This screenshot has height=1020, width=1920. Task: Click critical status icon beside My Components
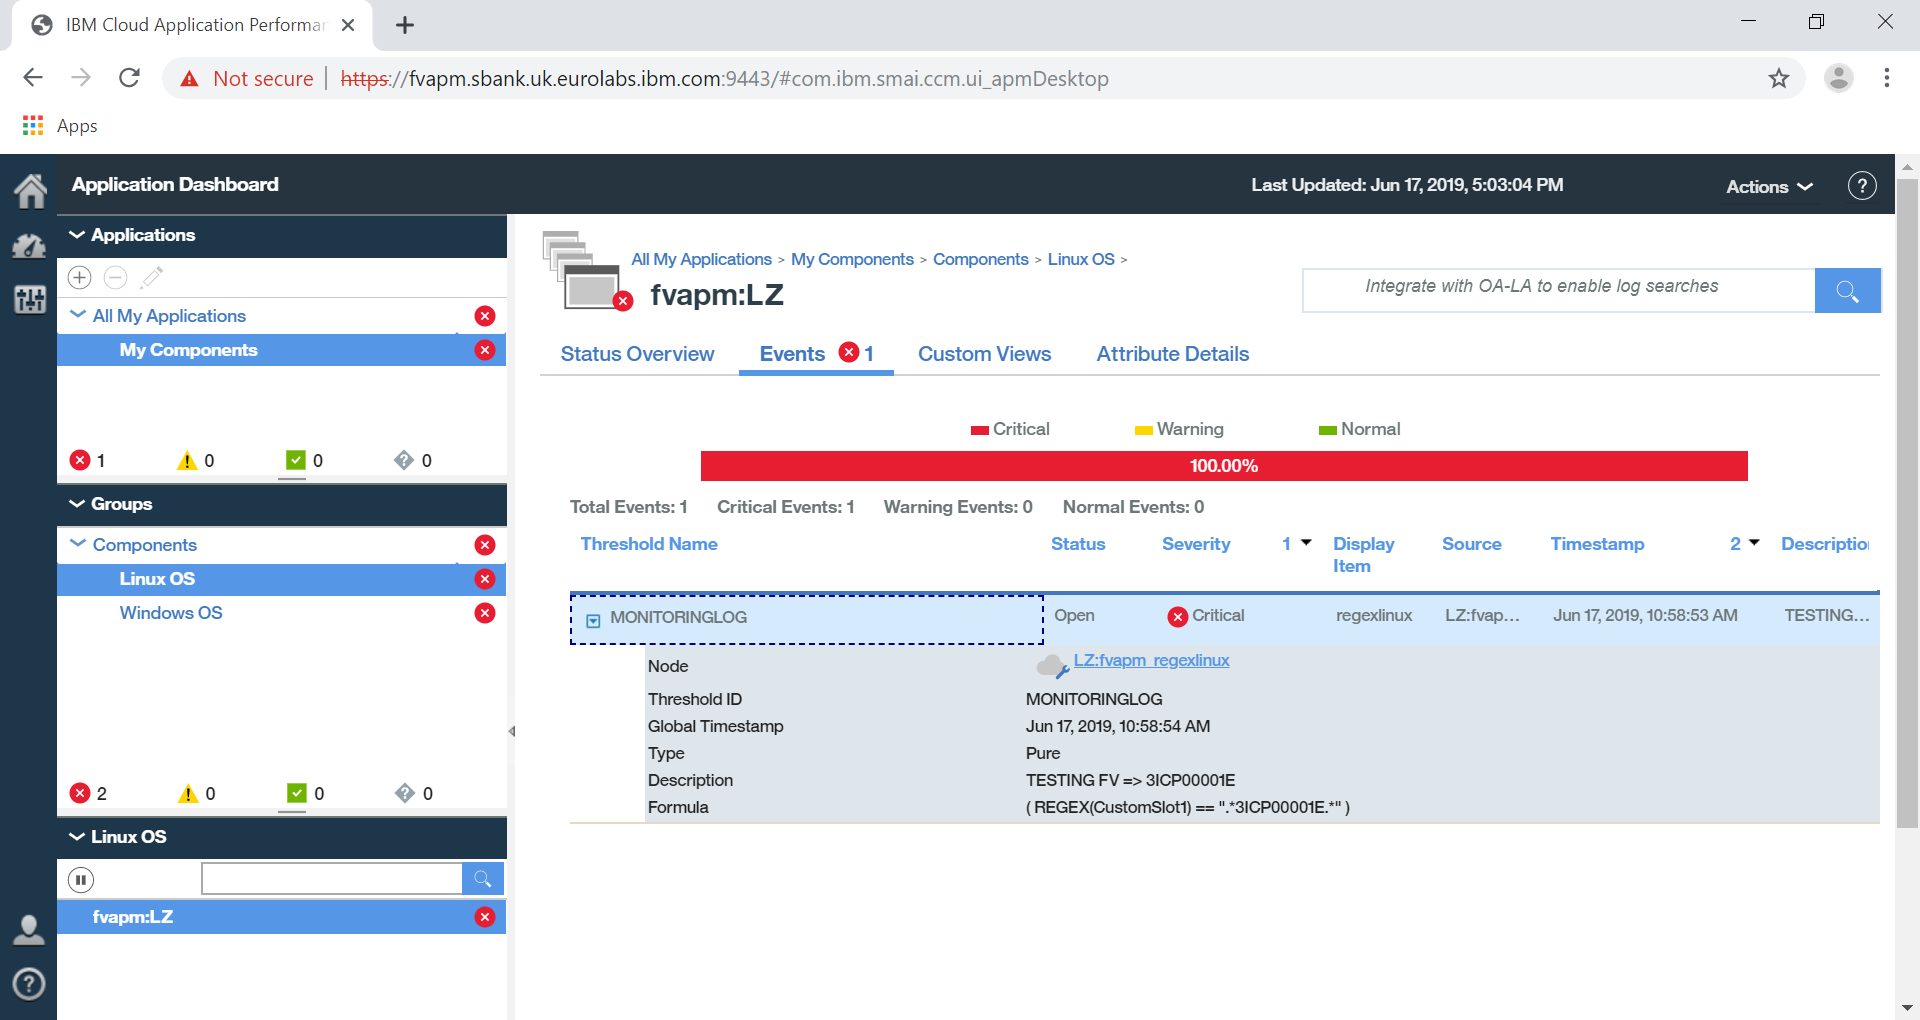pyautogui.click(x=485, y=350)
